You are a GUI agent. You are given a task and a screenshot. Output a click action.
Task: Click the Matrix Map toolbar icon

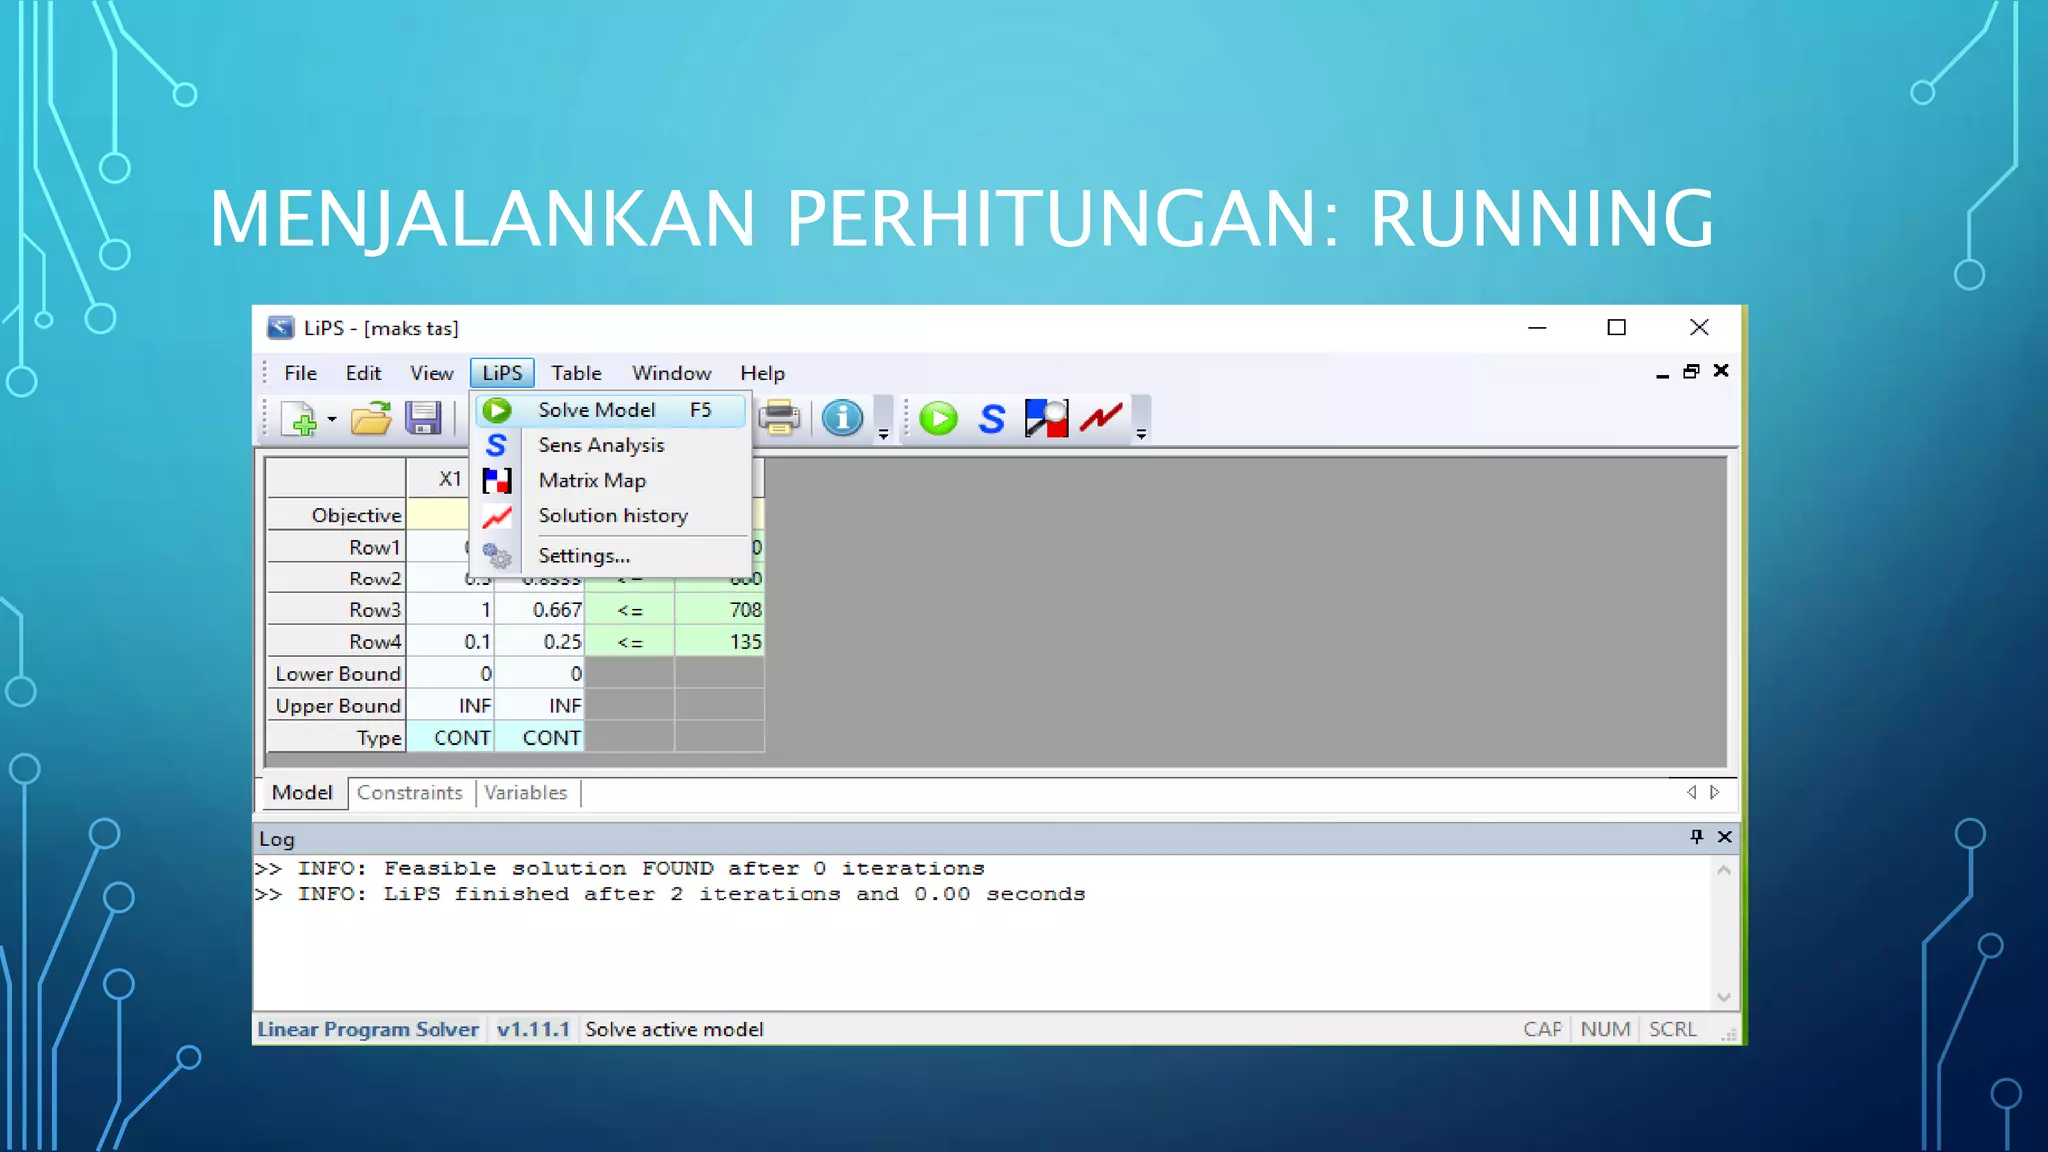point(1046,418)
